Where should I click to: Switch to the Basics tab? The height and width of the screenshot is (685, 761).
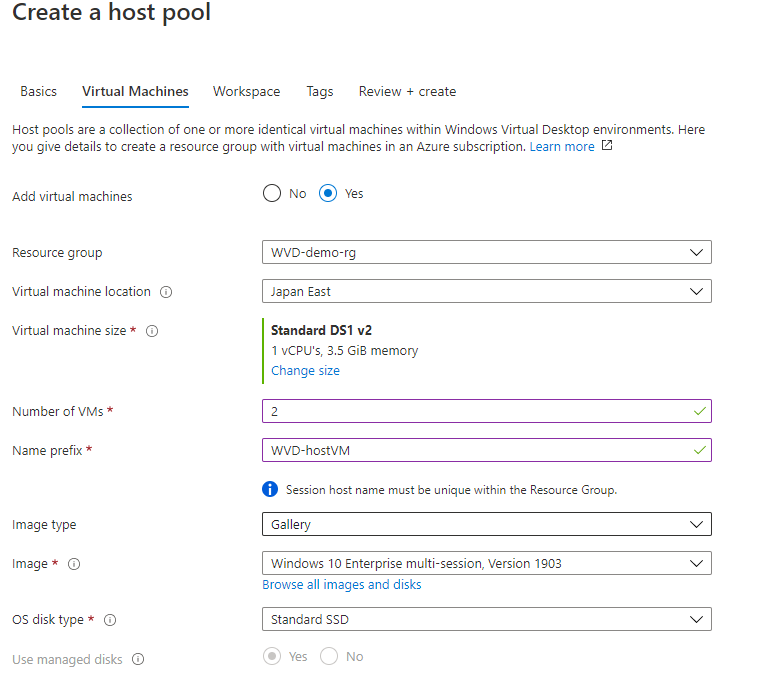coord(39,91)
